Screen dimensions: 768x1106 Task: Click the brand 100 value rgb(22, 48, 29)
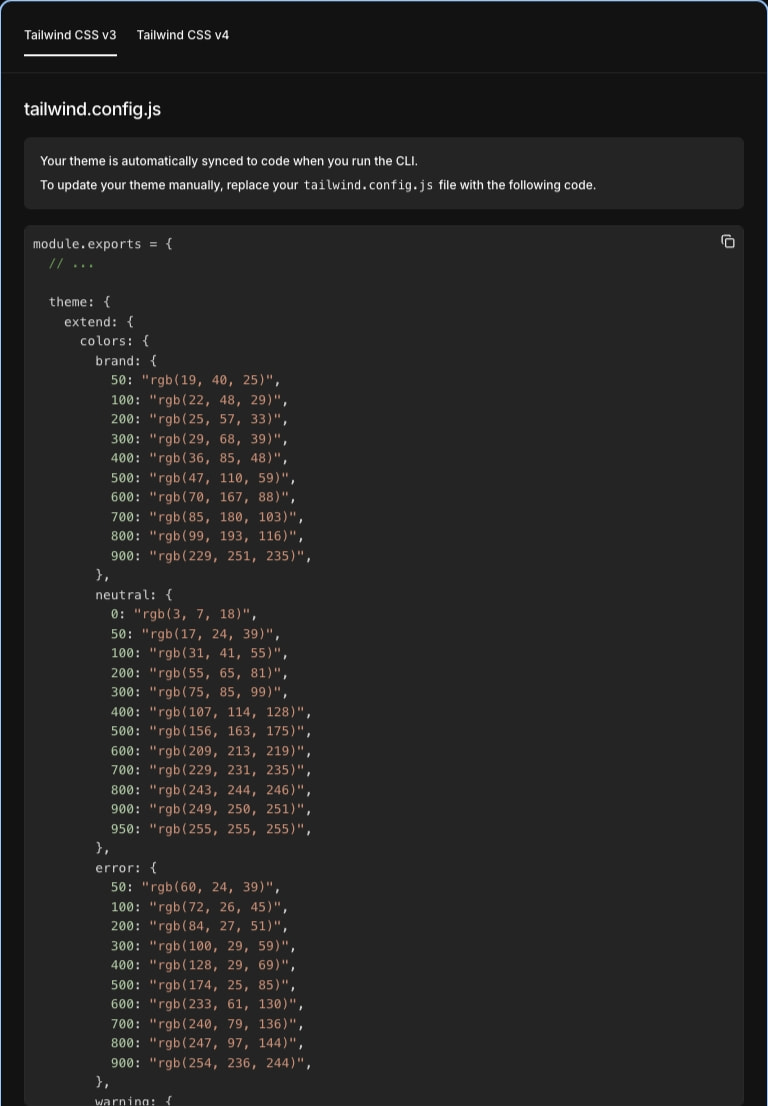pos(214,400)
